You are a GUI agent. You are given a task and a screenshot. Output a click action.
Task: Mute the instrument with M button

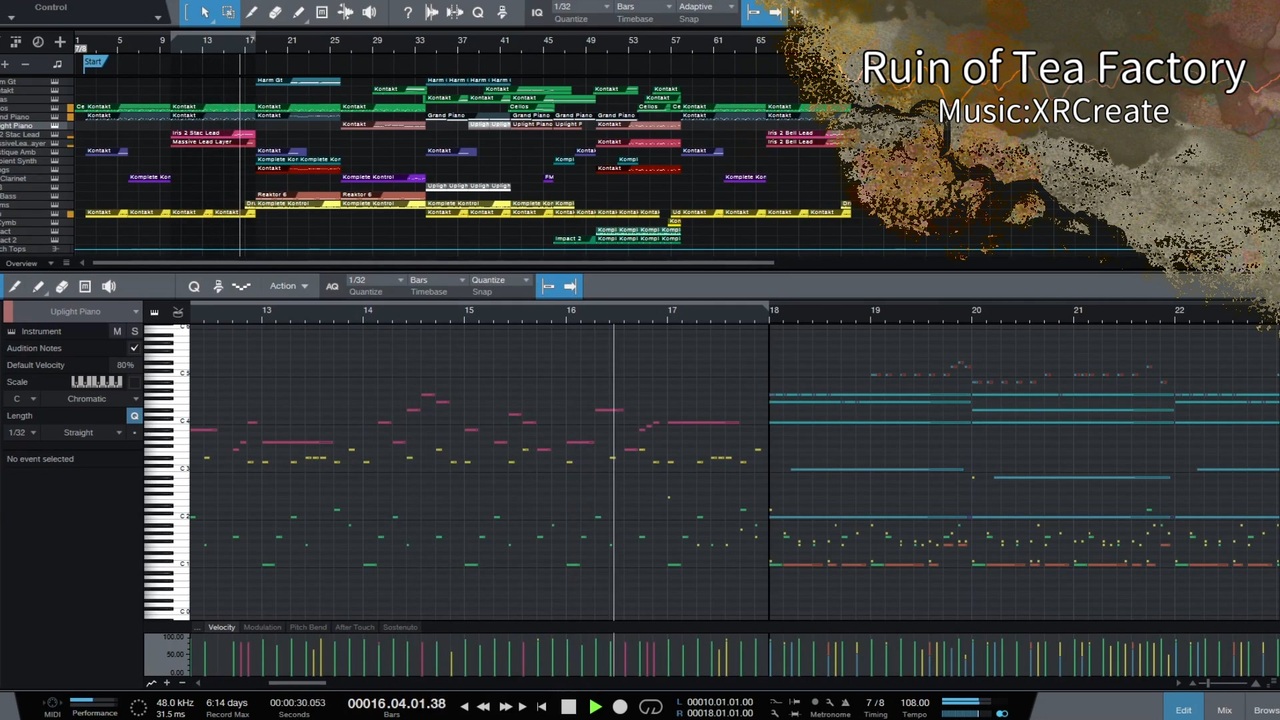(117, 331)
